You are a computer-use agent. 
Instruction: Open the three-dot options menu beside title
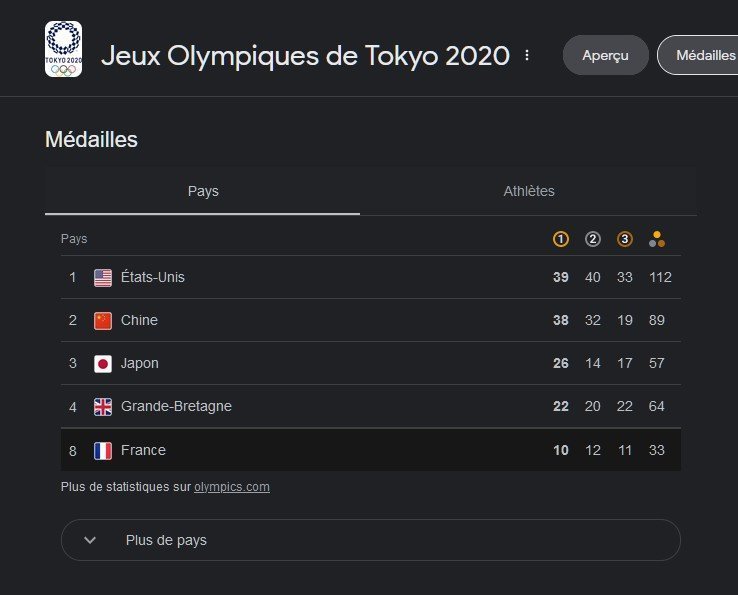pyautogui.click(x=527, y=56)
